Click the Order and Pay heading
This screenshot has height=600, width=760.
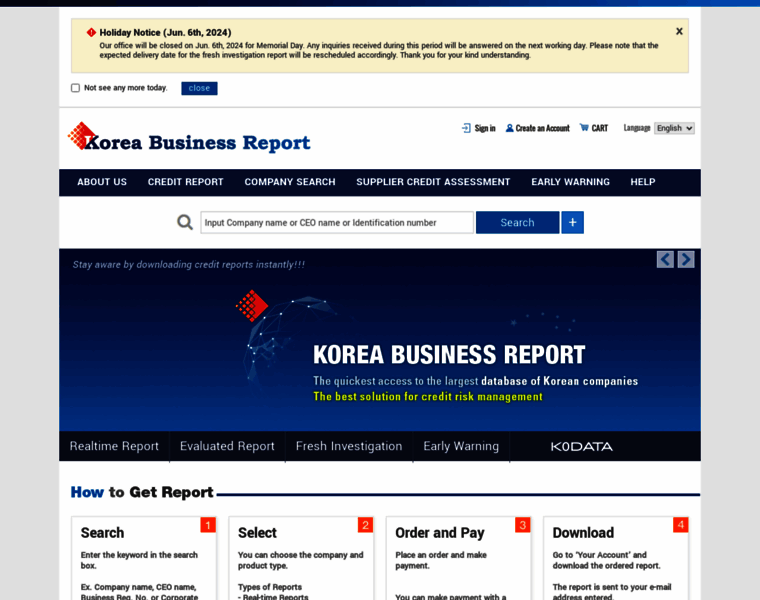[x=440, y=533]
